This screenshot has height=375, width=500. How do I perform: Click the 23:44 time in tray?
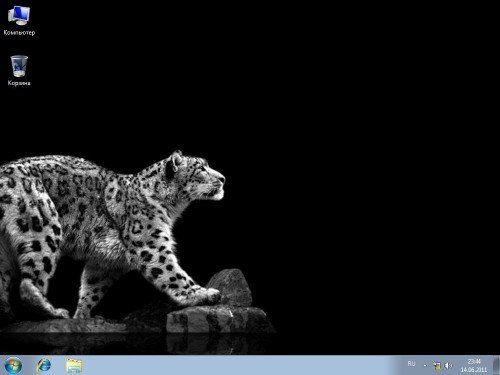[474, 361]
